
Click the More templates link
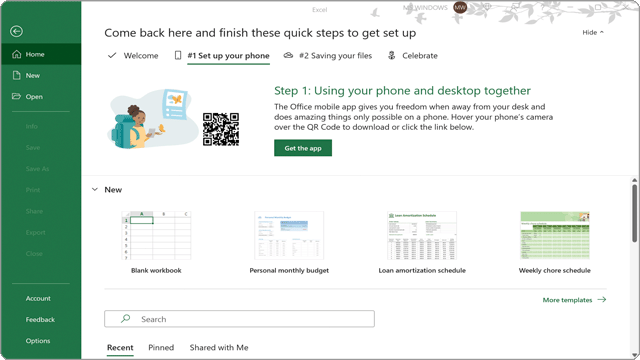[574, 300]
